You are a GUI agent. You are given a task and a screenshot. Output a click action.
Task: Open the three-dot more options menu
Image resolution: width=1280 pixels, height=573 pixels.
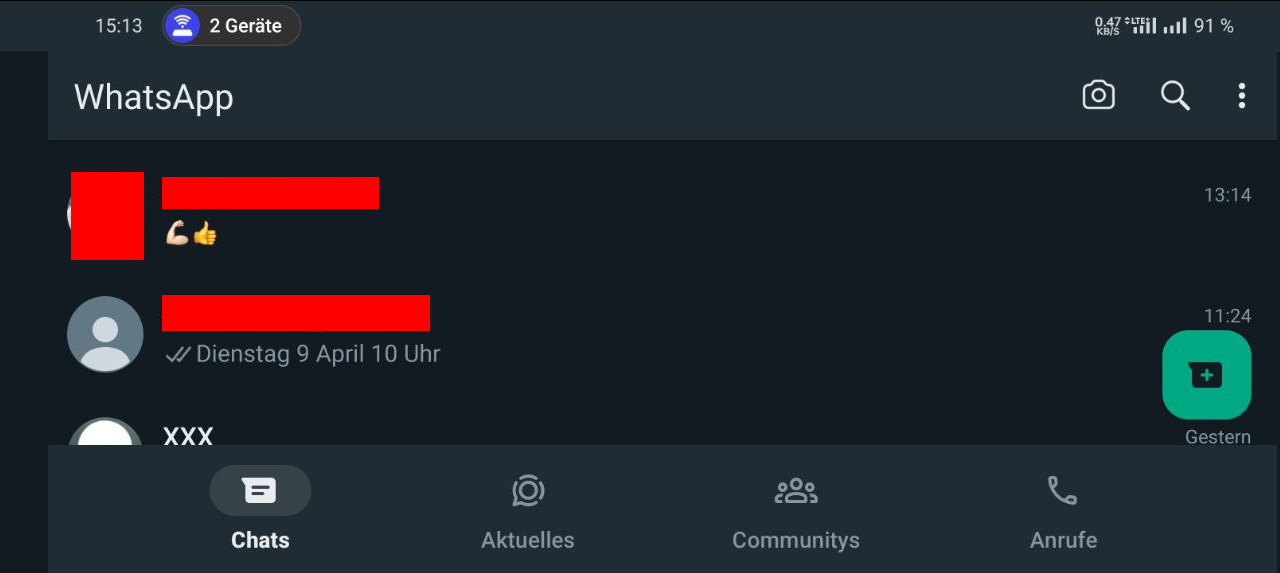[1241, 96]
